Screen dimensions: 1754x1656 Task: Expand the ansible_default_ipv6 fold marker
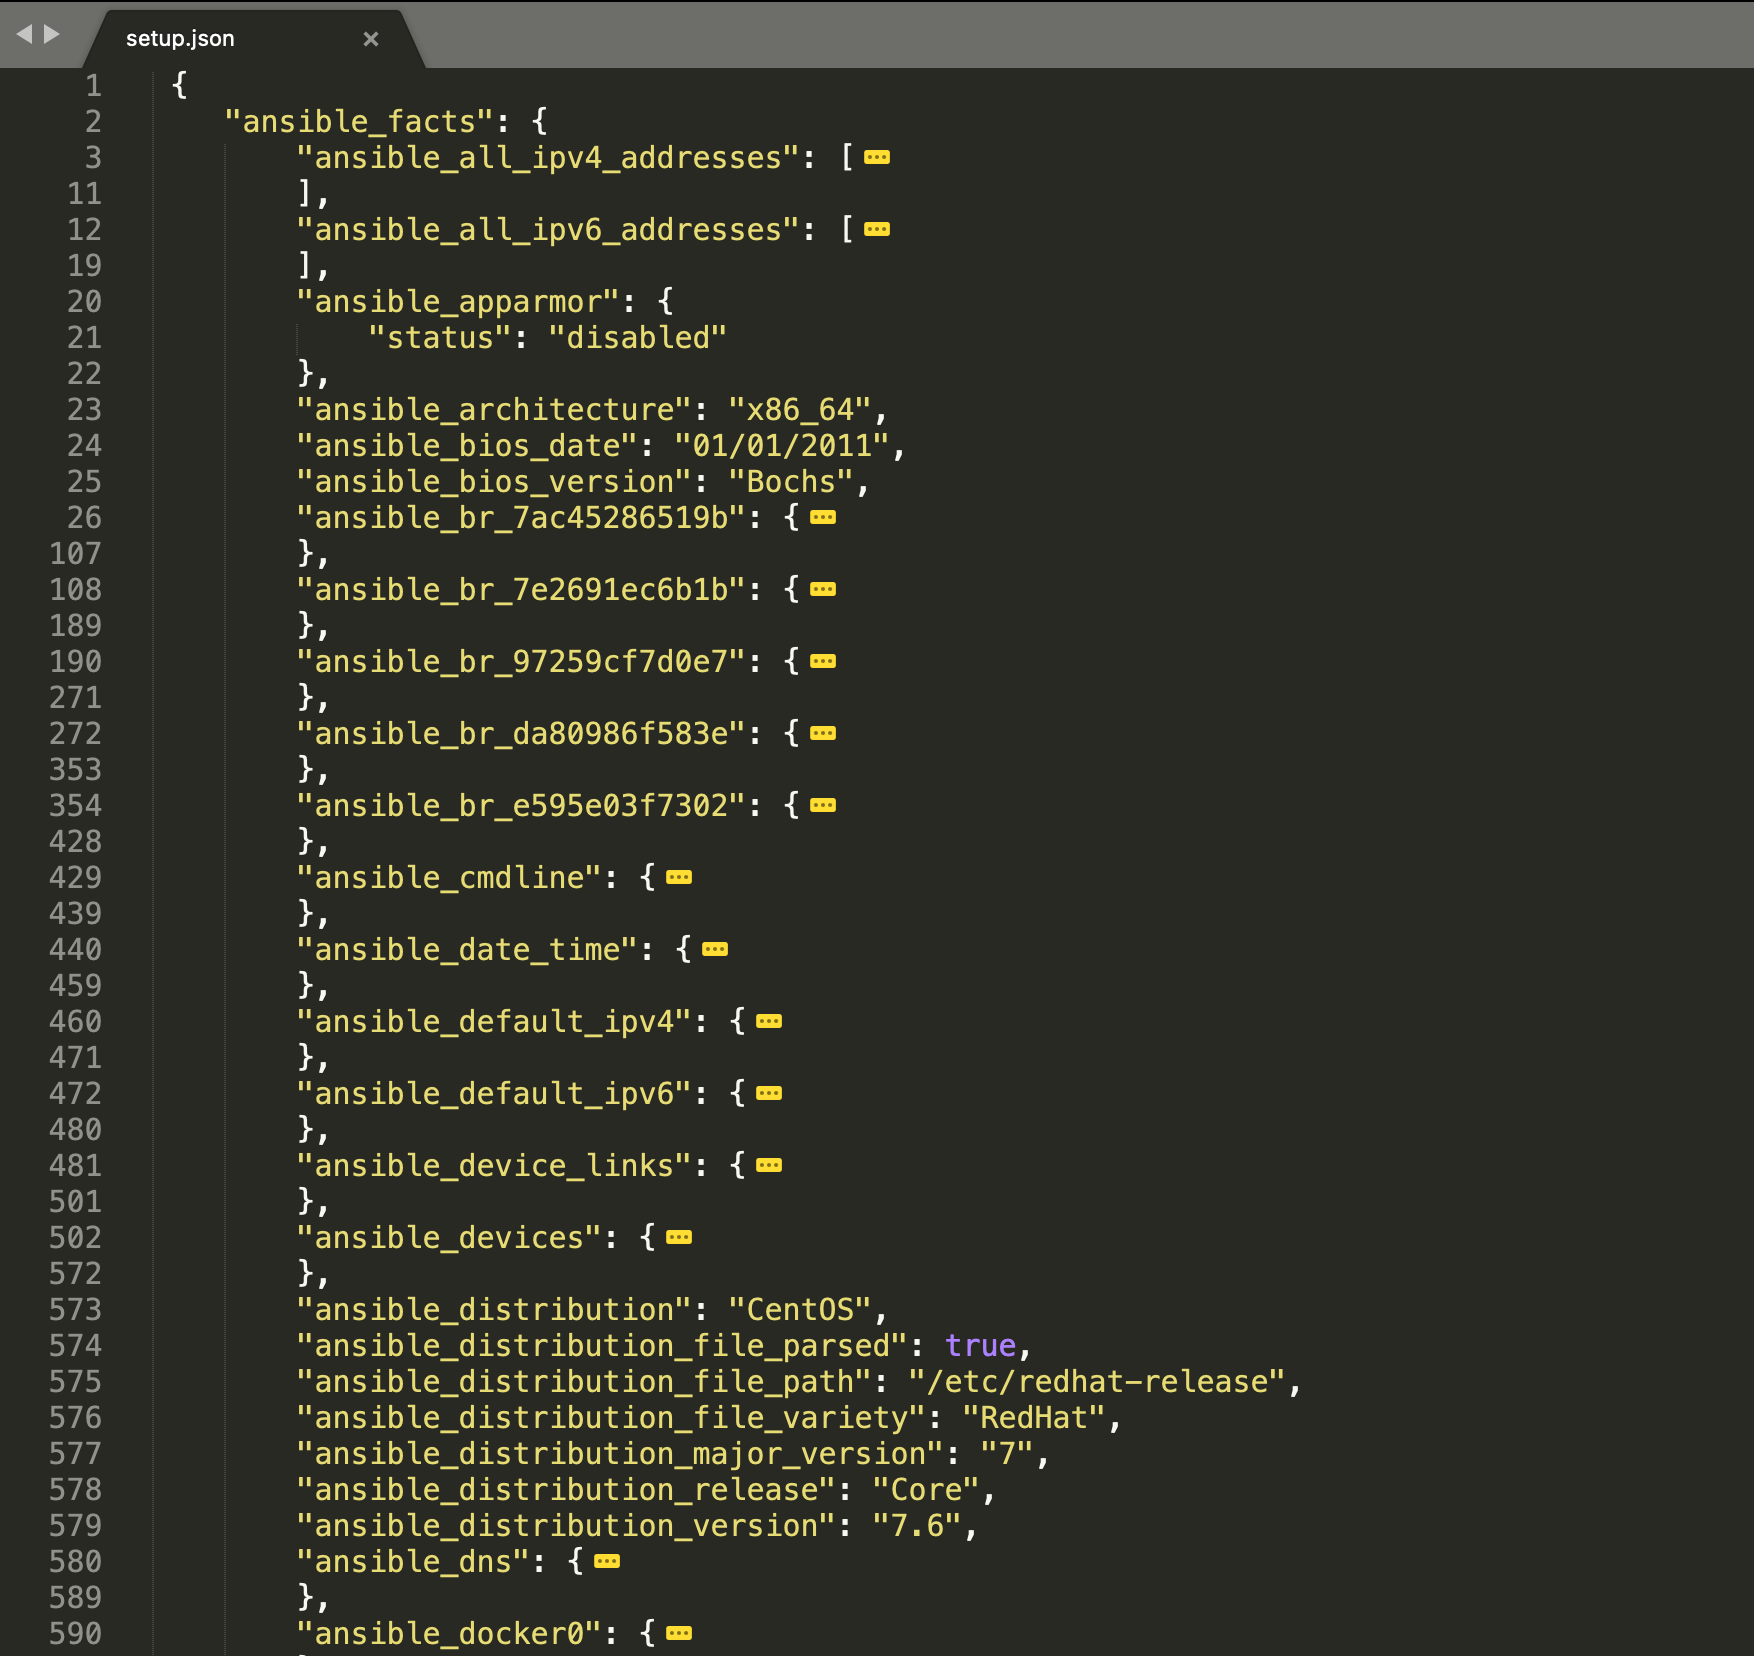(x=767, y=1093)
